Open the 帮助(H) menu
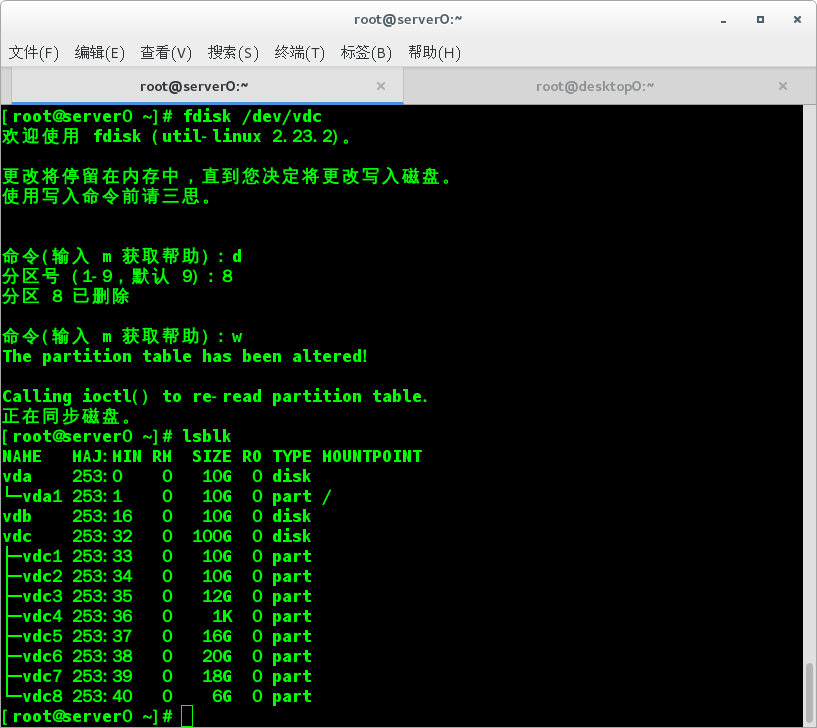The height and width of the screenshot is (728, 817). click(x=435, y=53)
